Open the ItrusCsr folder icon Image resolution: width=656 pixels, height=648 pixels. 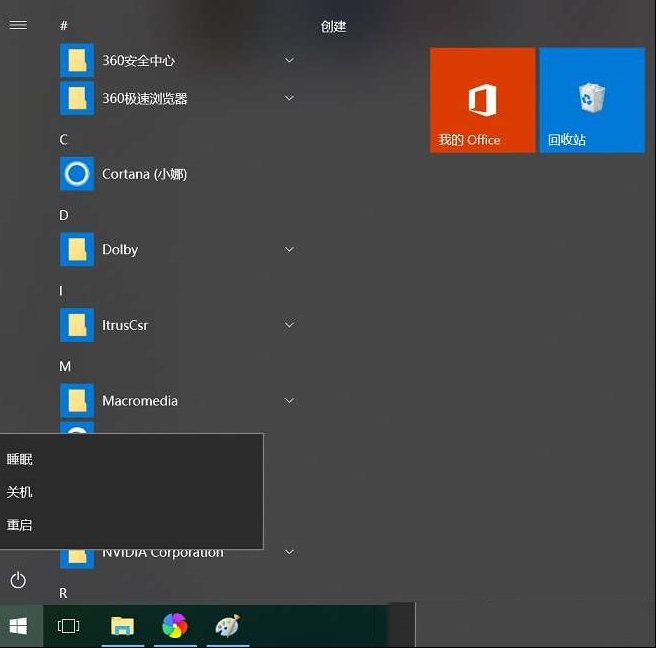tap(77, 325)
